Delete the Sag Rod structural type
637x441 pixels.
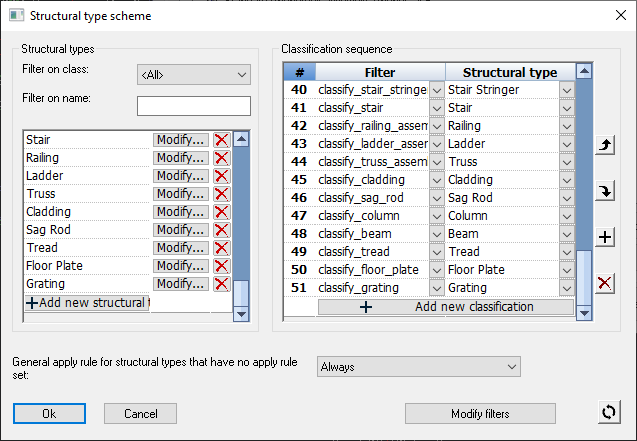[221, 230]
